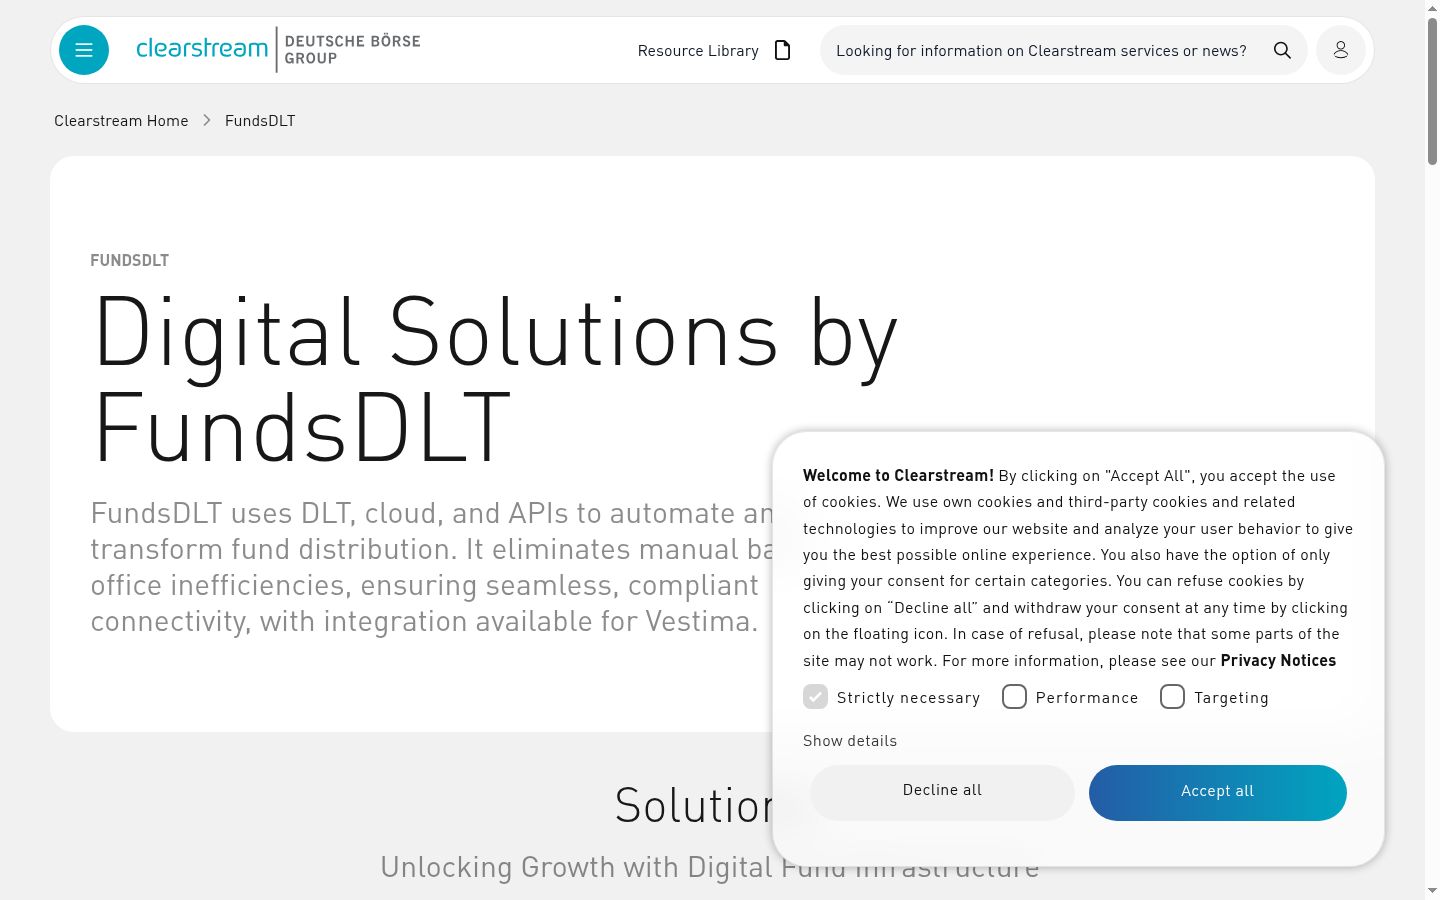Click the Resource Library link
The image size is (1440, 900).
pyautogui.click(x=698, y=51)
